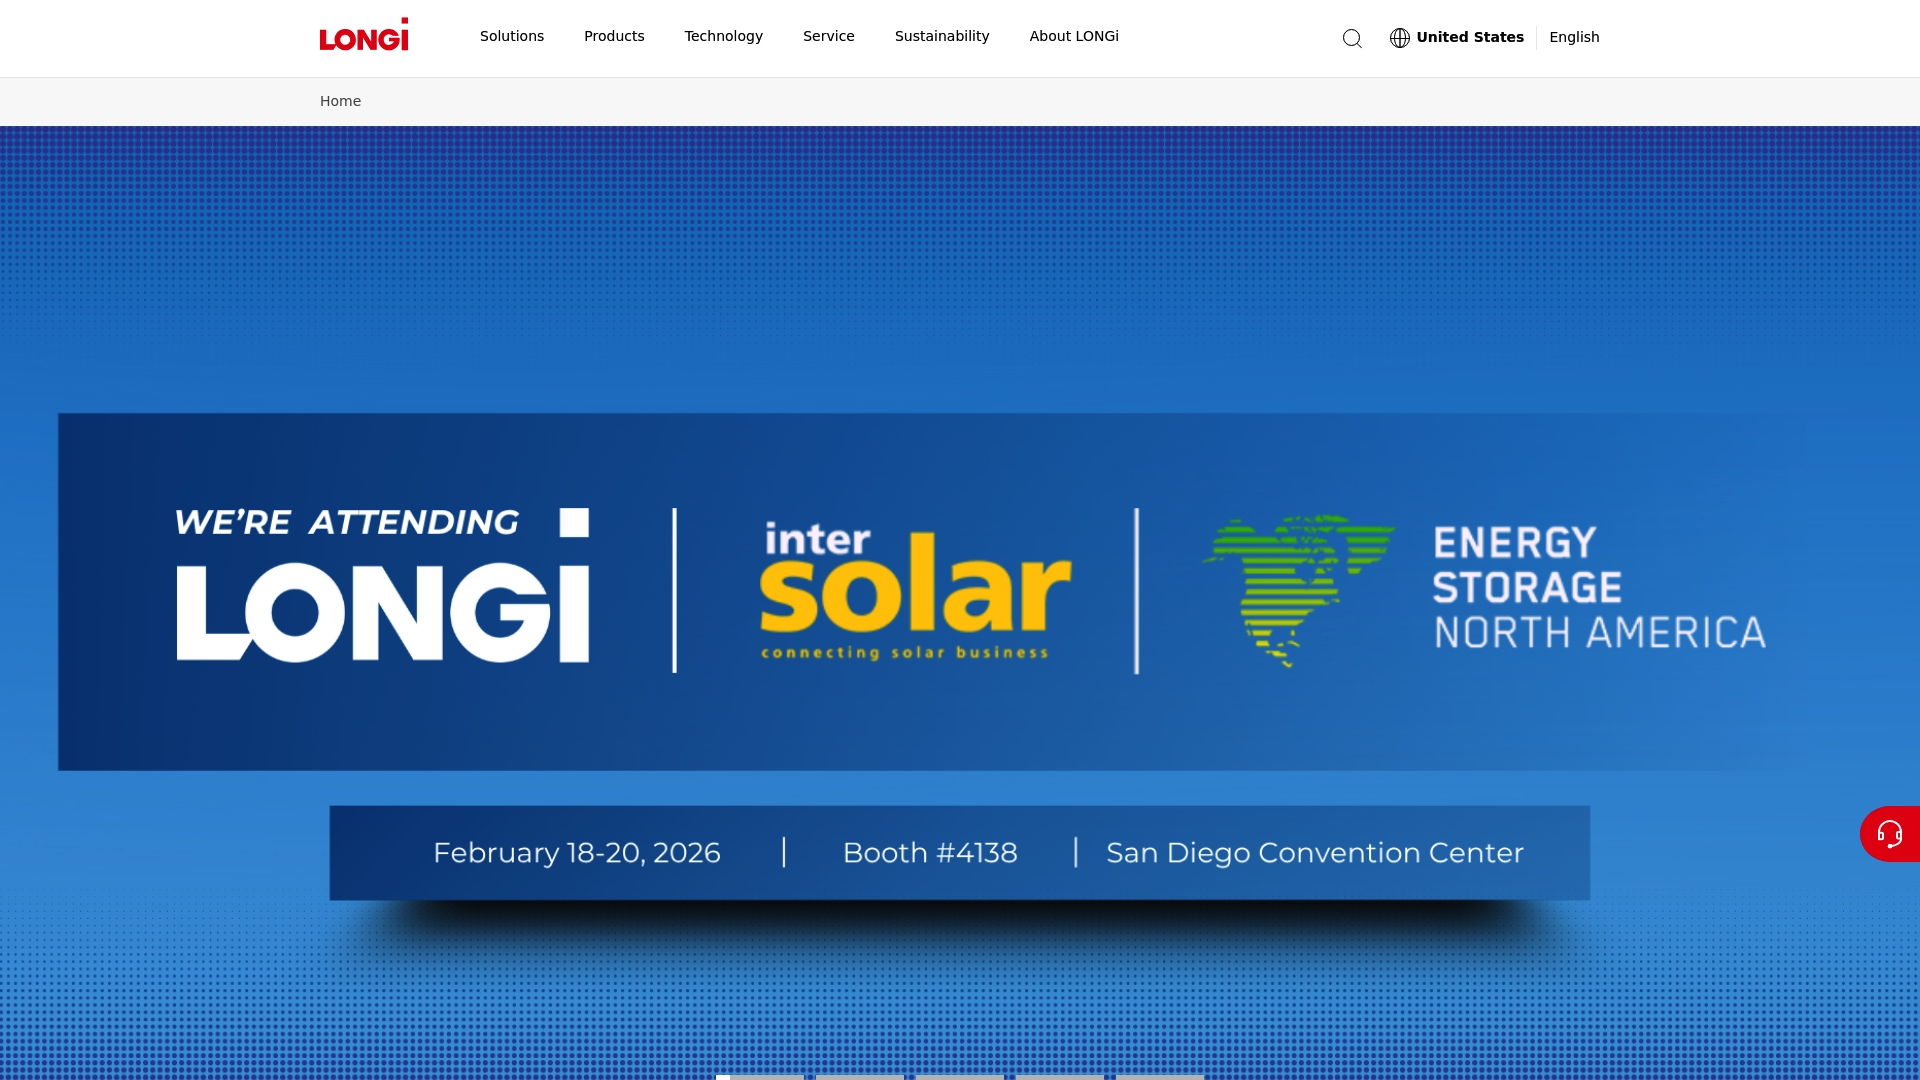Click the Booth #4138 event details strip
The height and width of the screenshot is (1080, 1920).
tap(930, 853)
